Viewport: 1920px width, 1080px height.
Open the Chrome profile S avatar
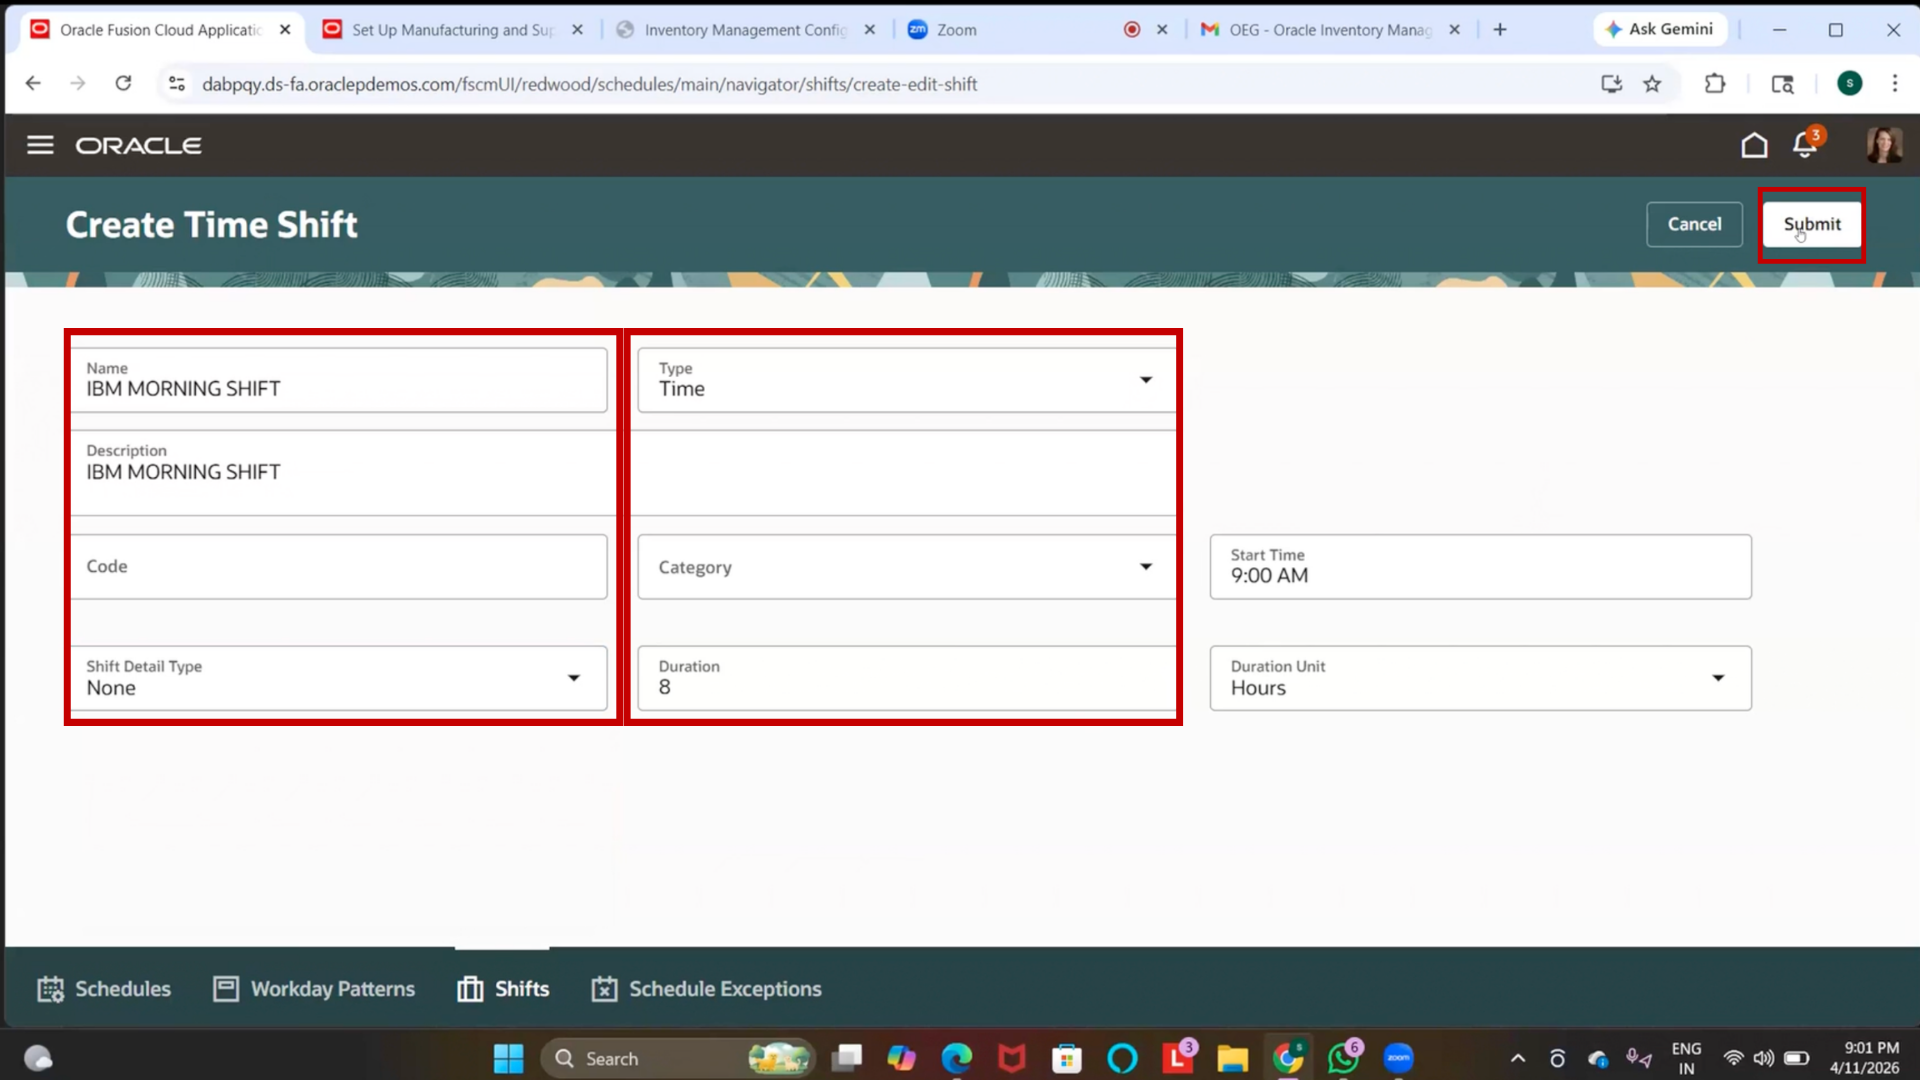[x=1850, y=84]
